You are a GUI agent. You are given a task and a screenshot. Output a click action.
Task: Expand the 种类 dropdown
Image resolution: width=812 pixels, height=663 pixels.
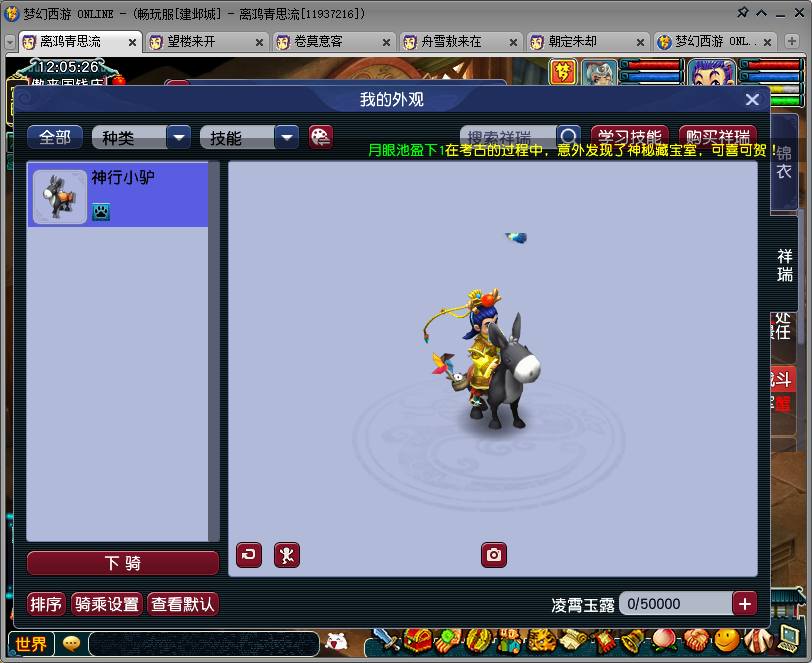(180, 137)
